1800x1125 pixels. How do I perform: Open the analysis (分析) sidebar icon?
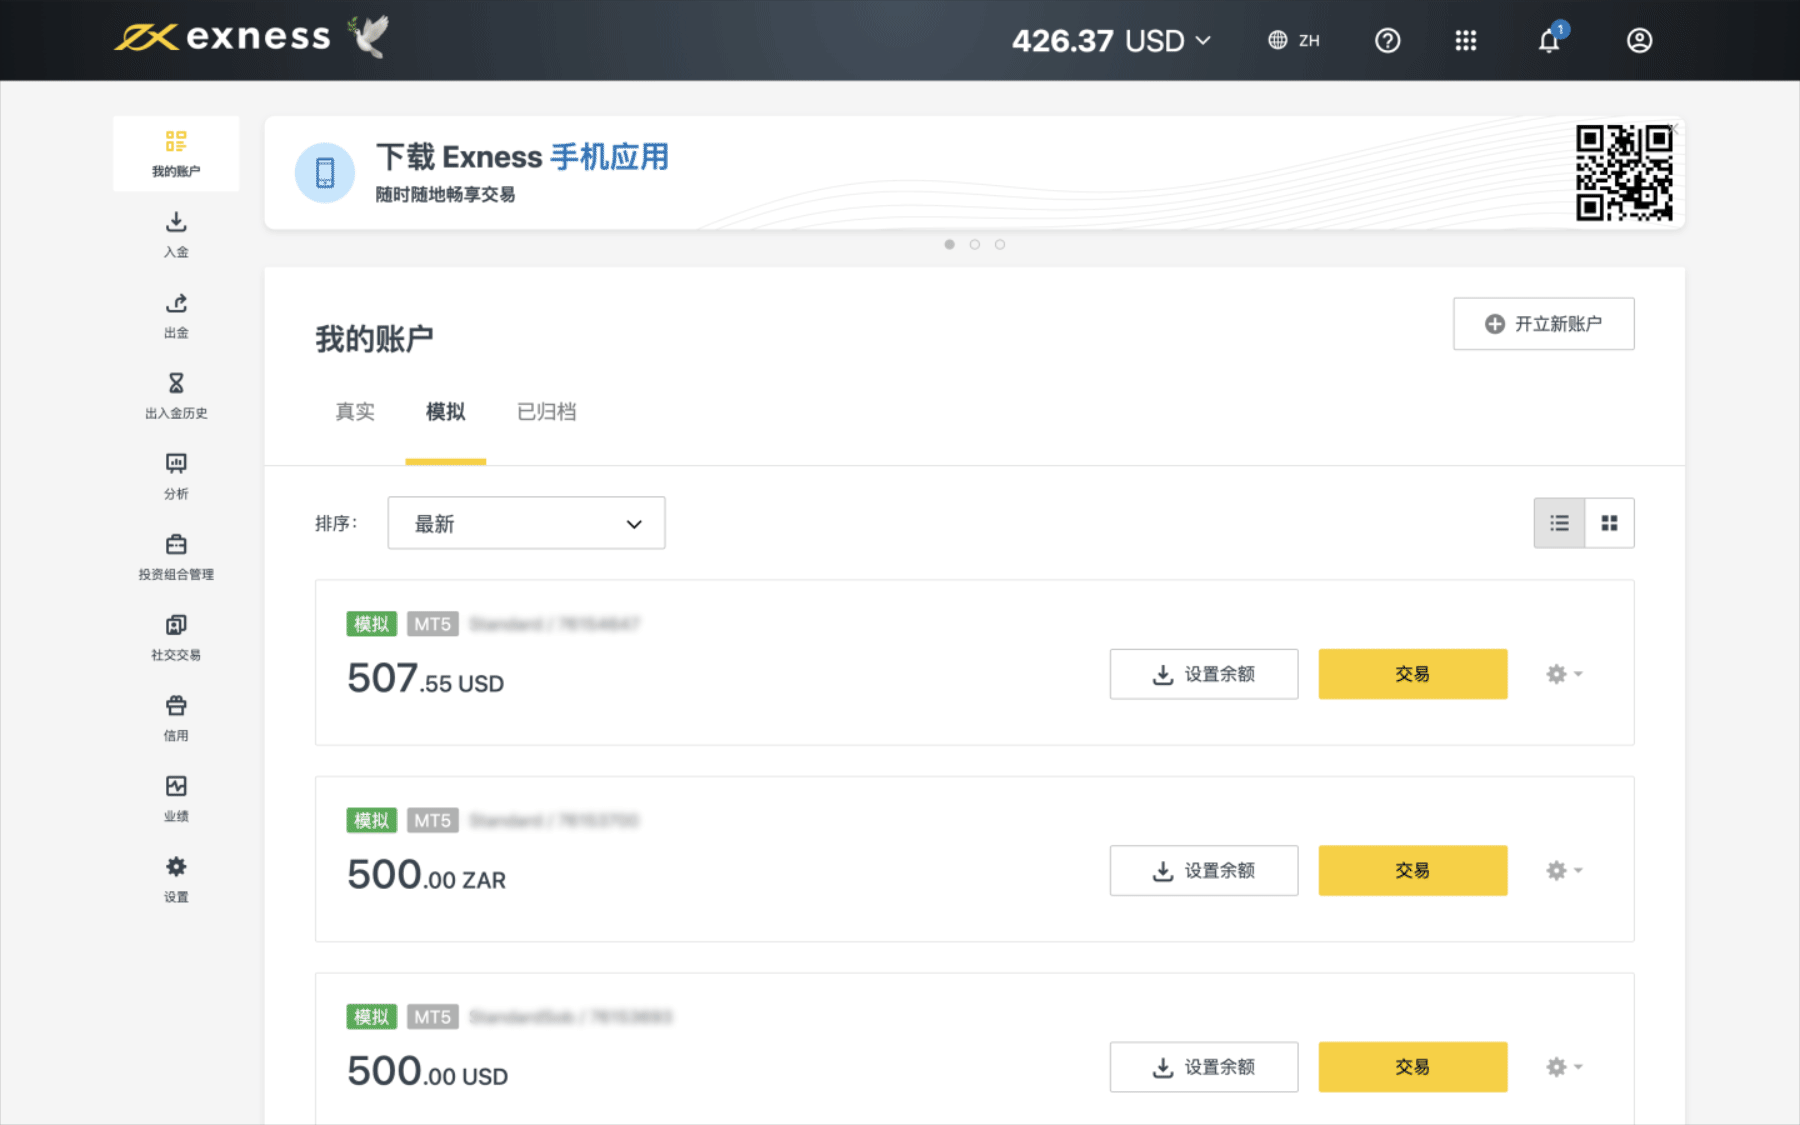[x=176, y=465]
